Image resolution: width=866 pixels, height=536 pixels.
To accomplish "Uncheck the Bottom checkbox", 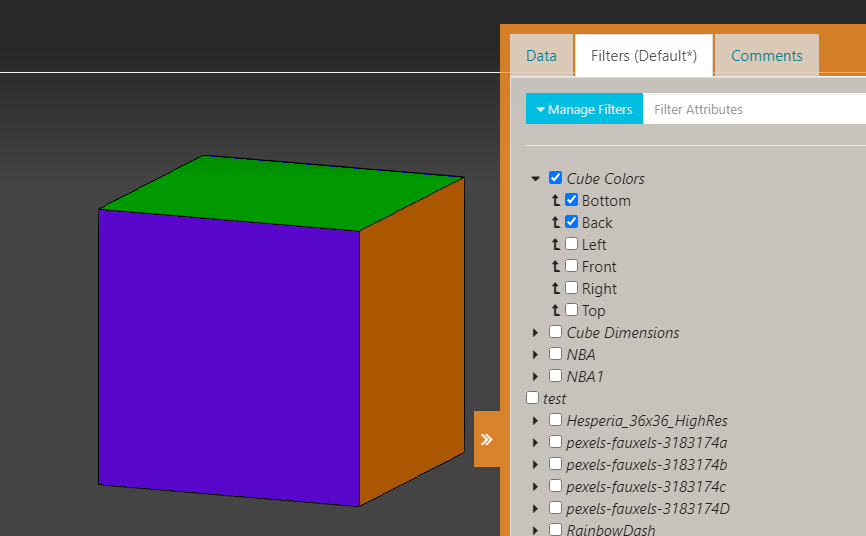I will coord(572,199).
